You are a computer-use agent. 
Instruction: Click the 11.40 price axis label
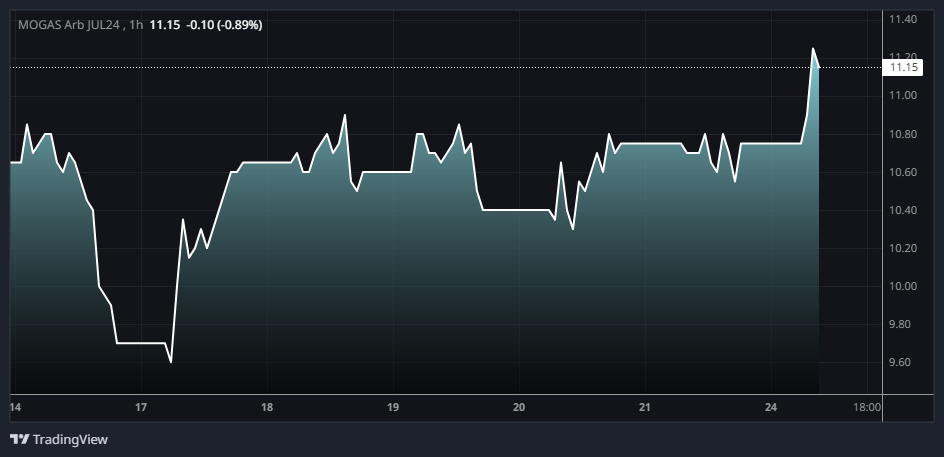pos(903,19)
